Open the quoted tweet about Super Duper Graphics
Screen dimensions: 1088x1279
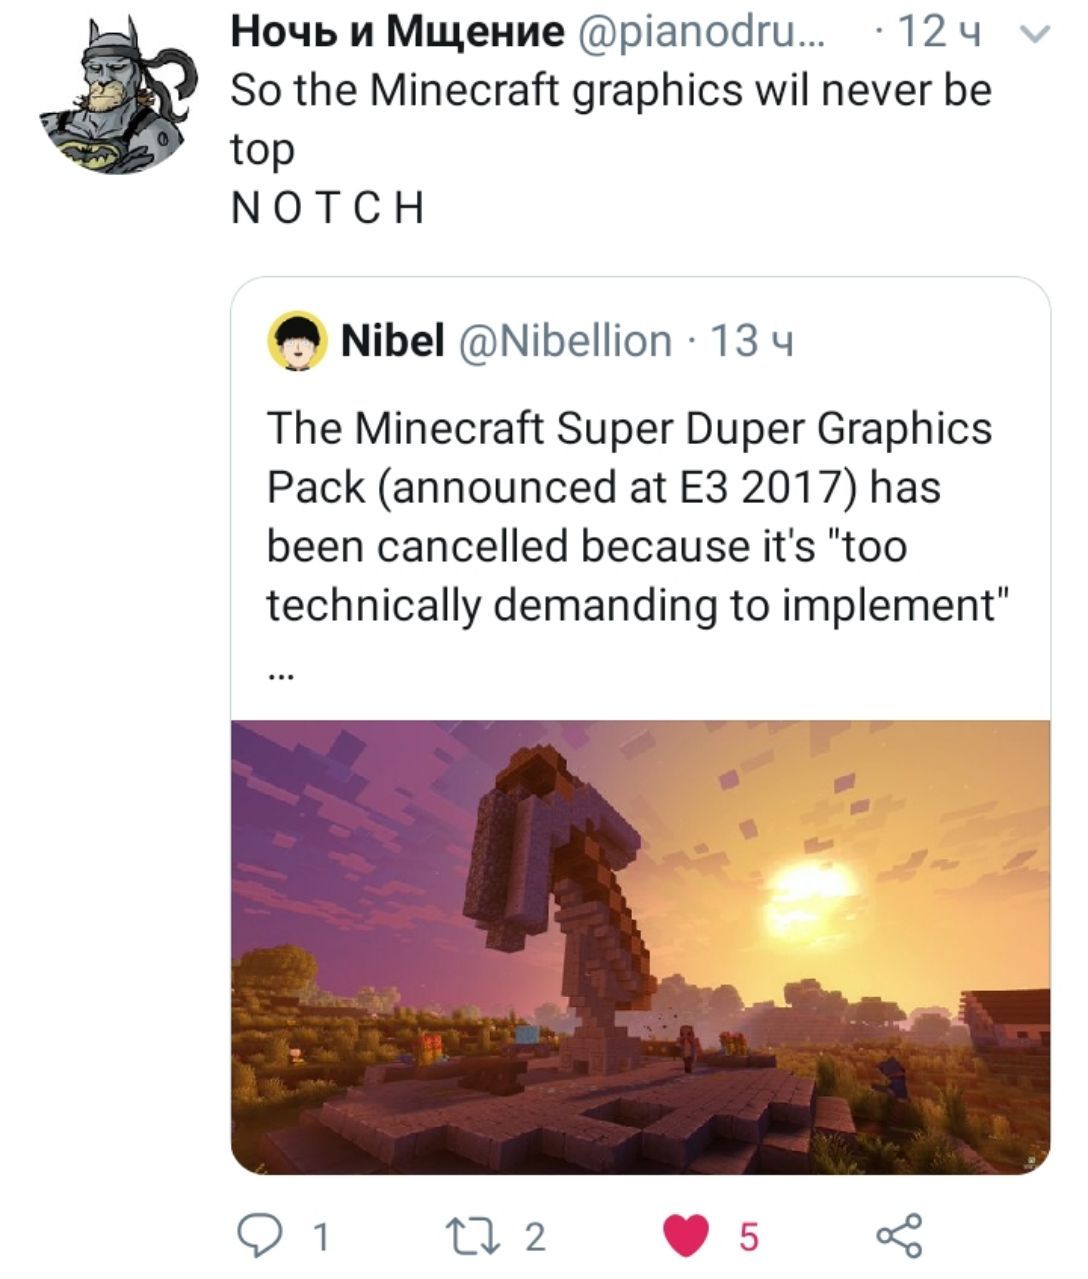(x=640, y=726)
